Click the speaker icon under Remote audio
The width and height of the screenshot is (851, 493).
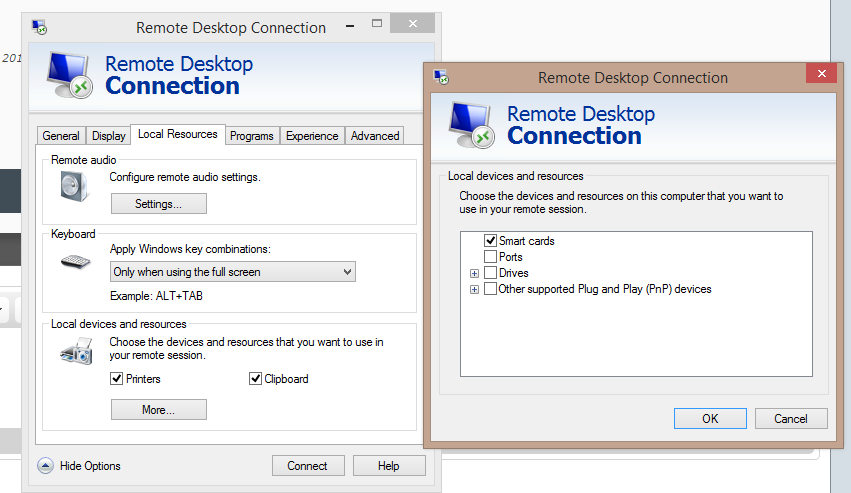click(x=74, y=186)
